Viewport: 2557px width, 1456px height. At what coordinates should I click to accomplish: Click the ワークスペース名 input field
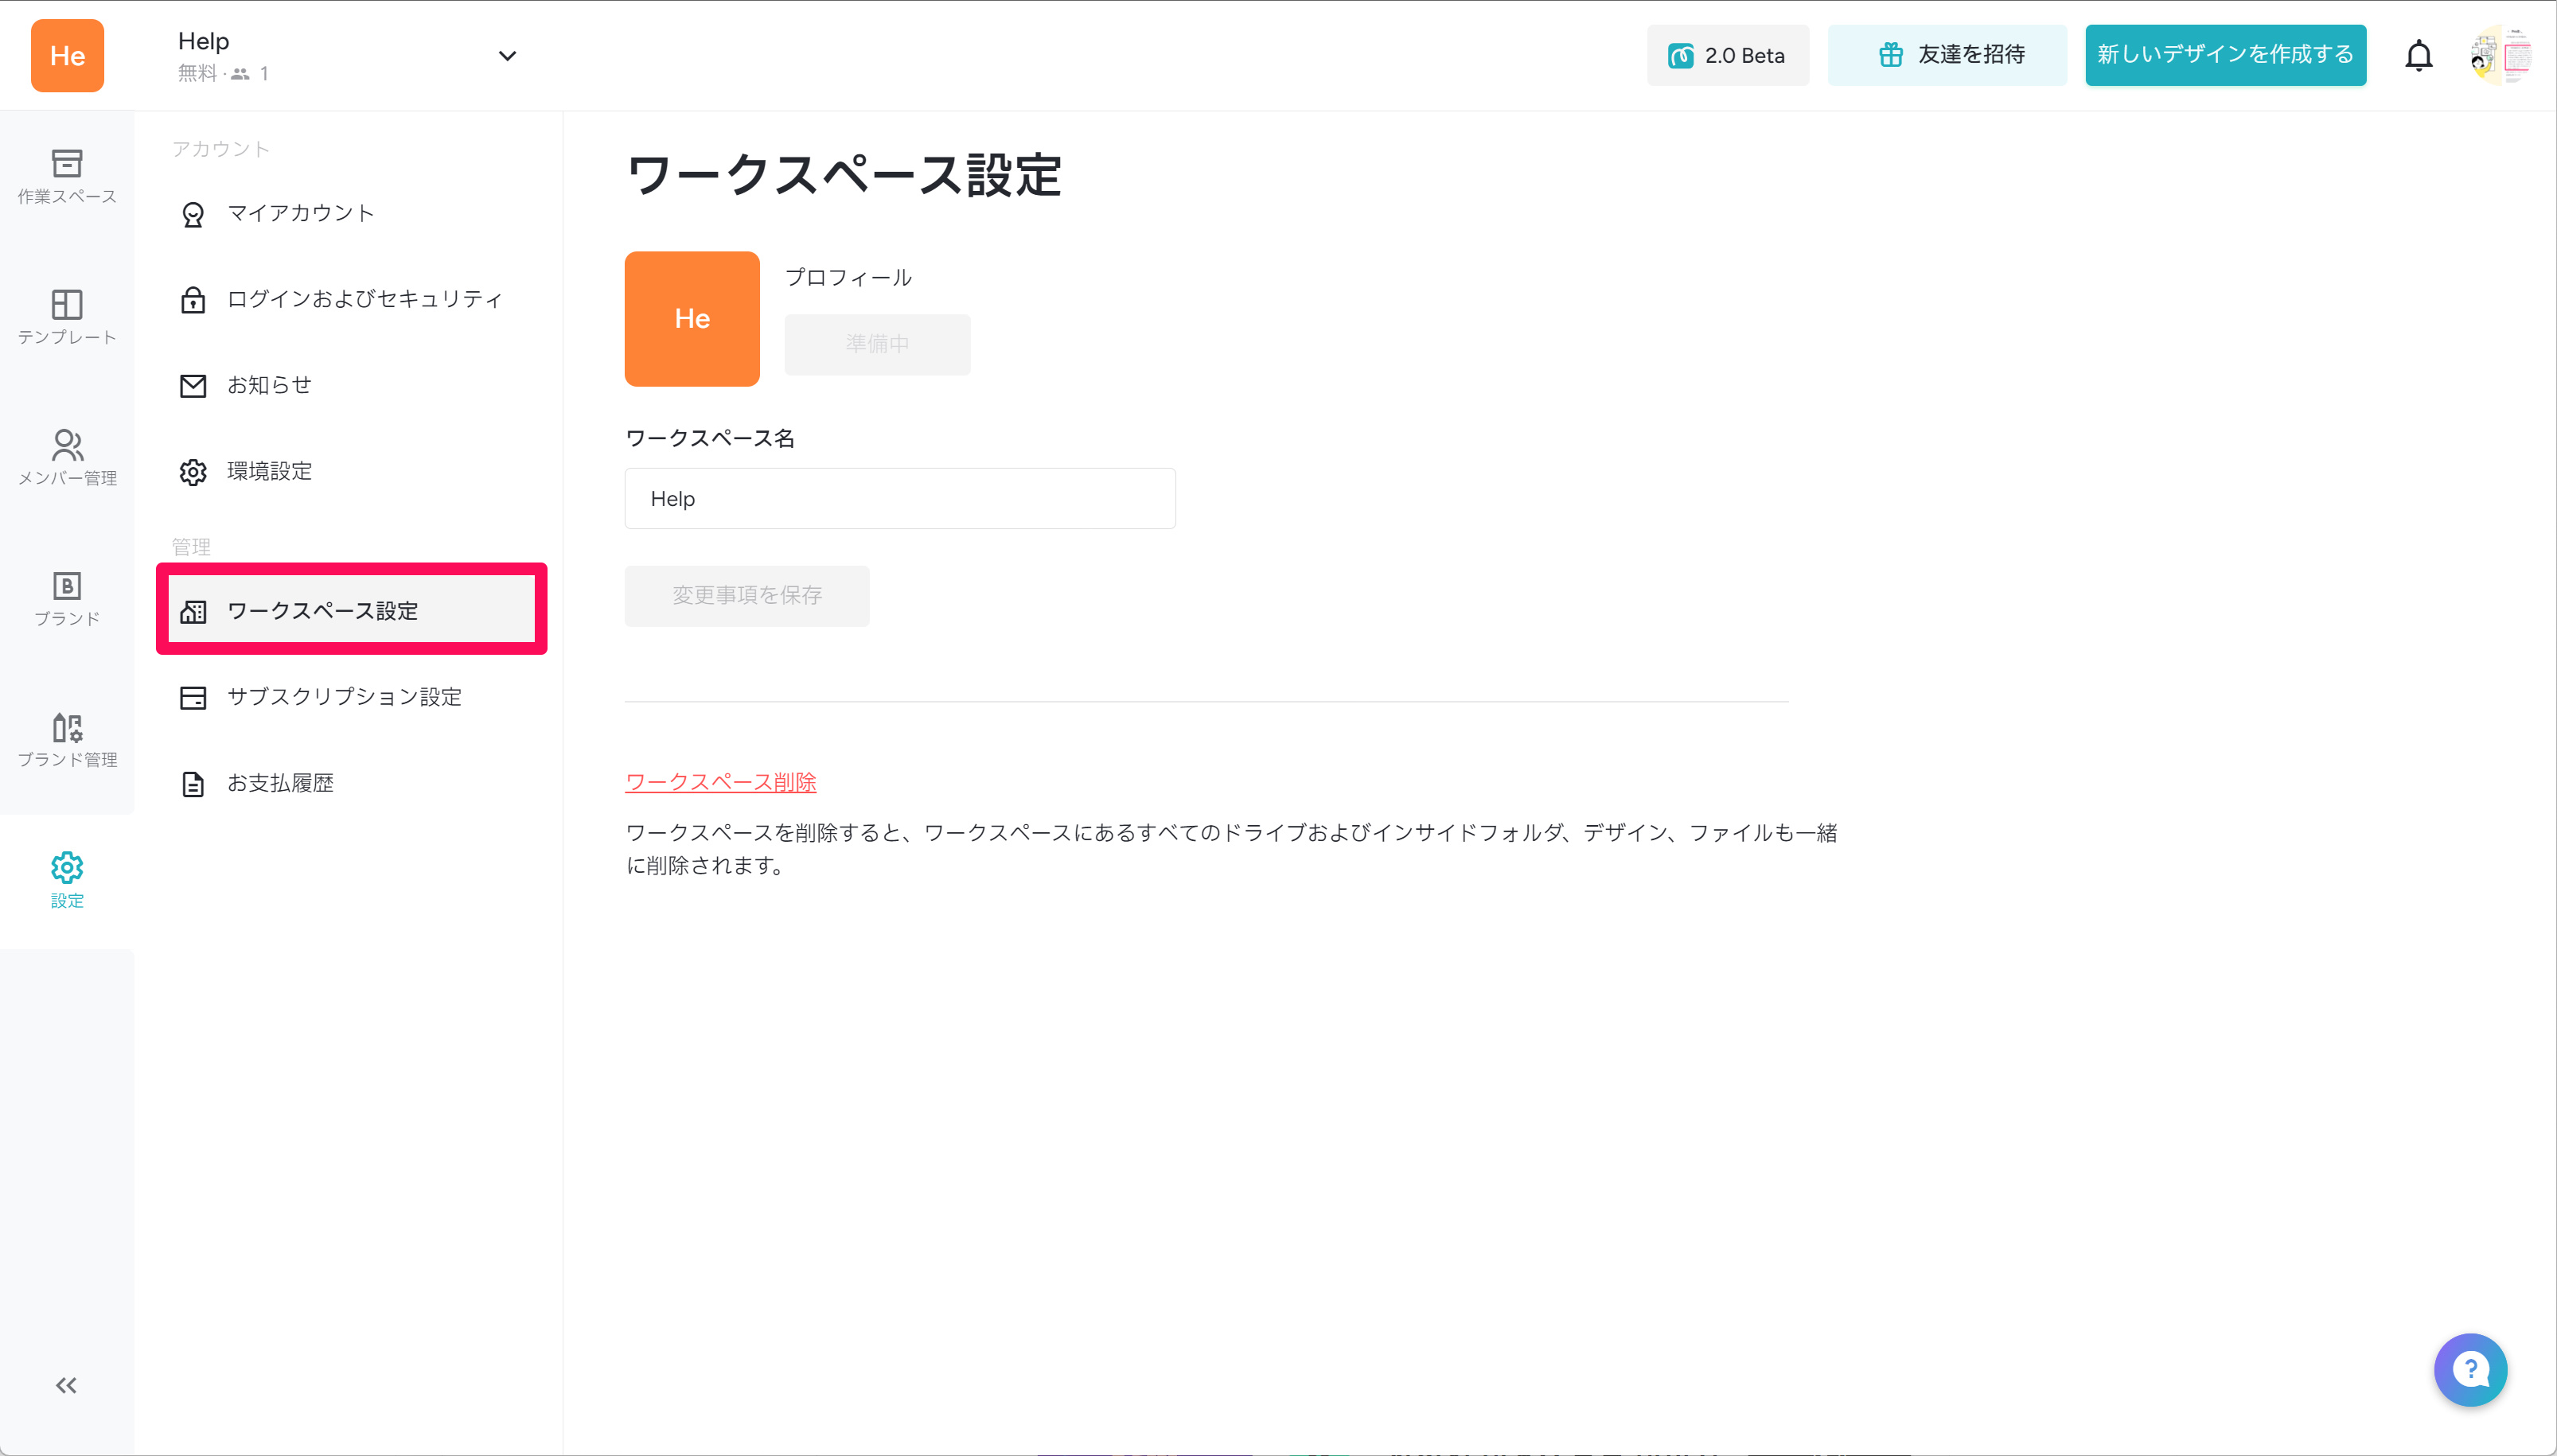coord(900,498)
